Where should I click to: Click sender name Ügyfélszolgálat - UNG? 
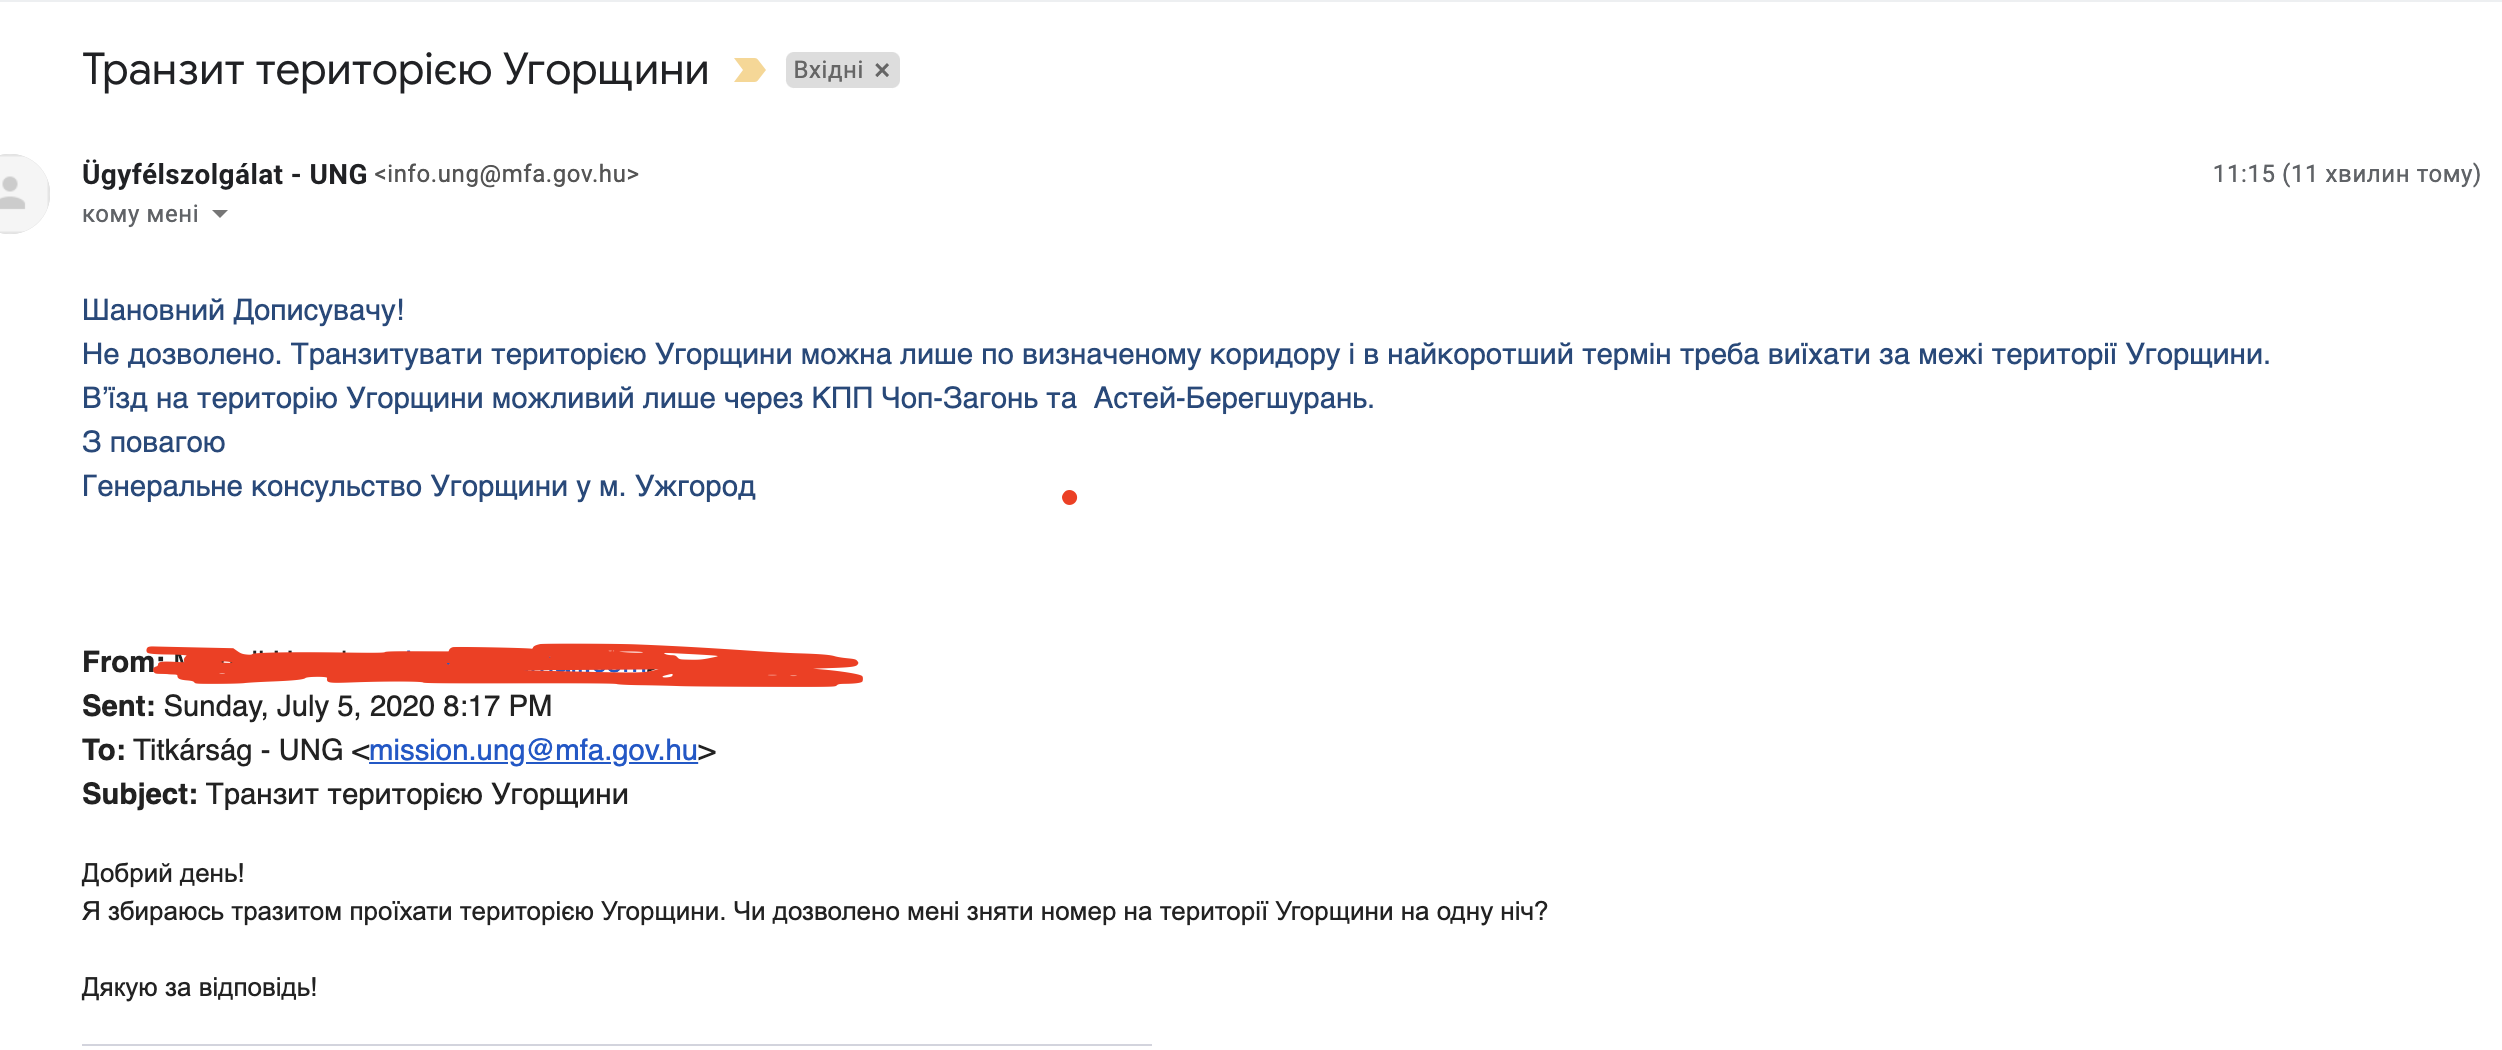click(224, 174)
